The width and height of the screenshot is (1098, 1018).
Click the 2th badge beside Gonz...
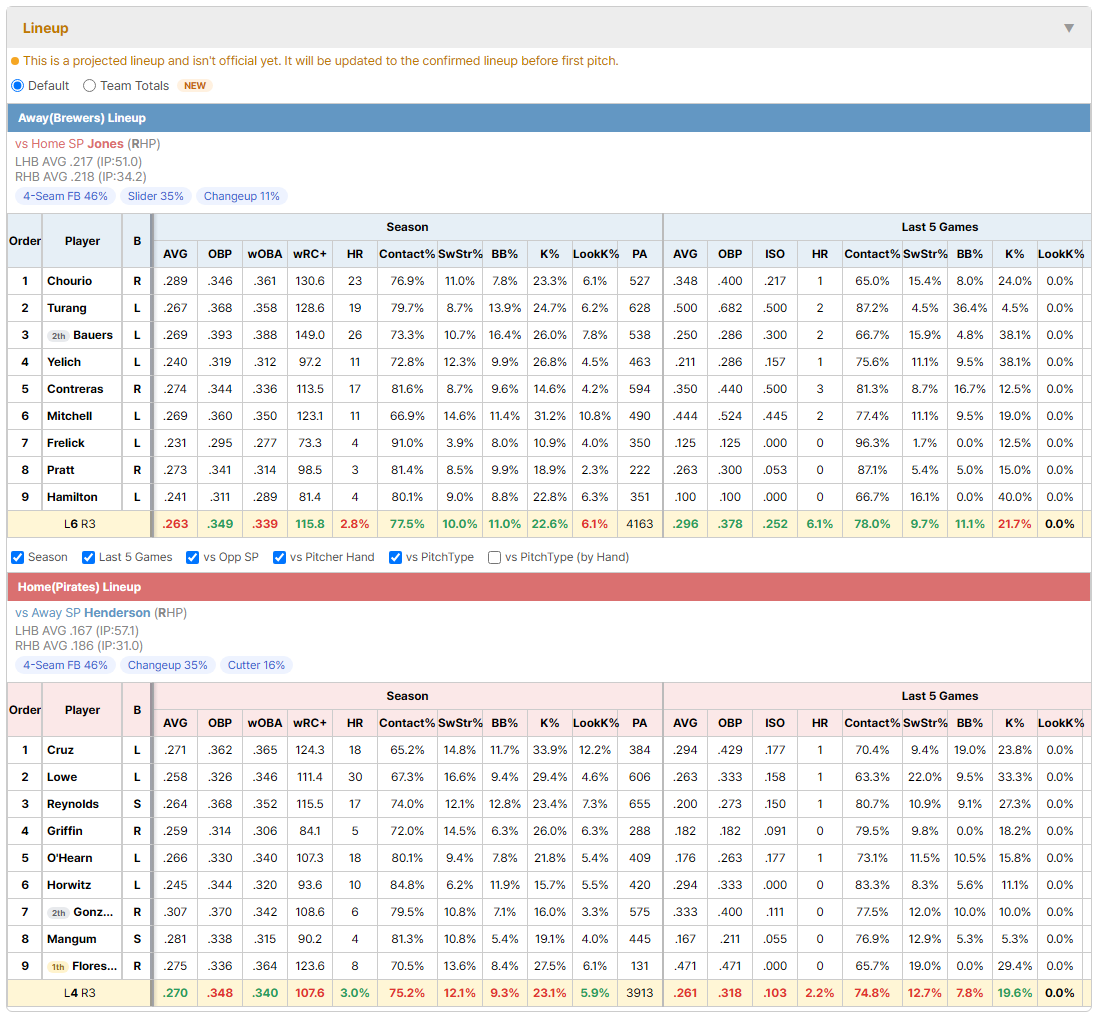click(x=58, y=913)
